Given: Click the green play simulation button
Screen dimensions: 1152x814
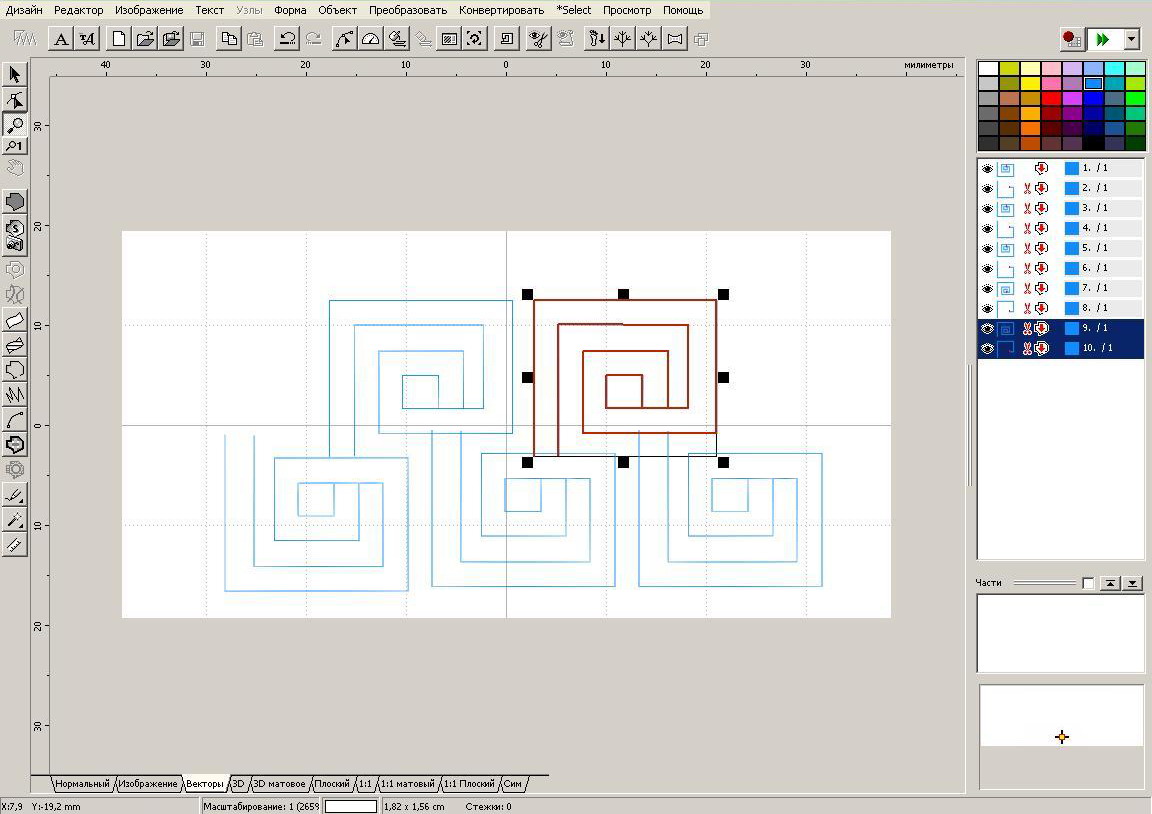Looking at the screenshot, I should (1104, 39).
